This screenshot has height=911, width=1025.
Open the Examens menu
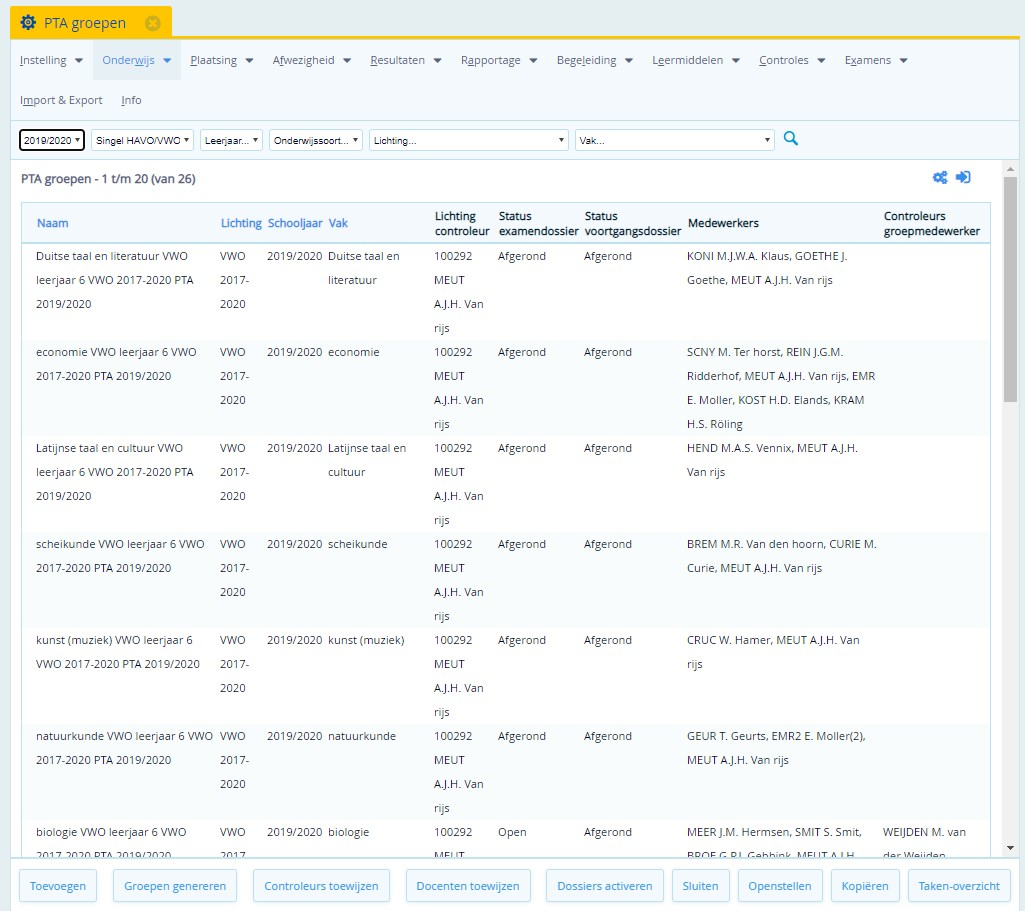pos(875,60)
